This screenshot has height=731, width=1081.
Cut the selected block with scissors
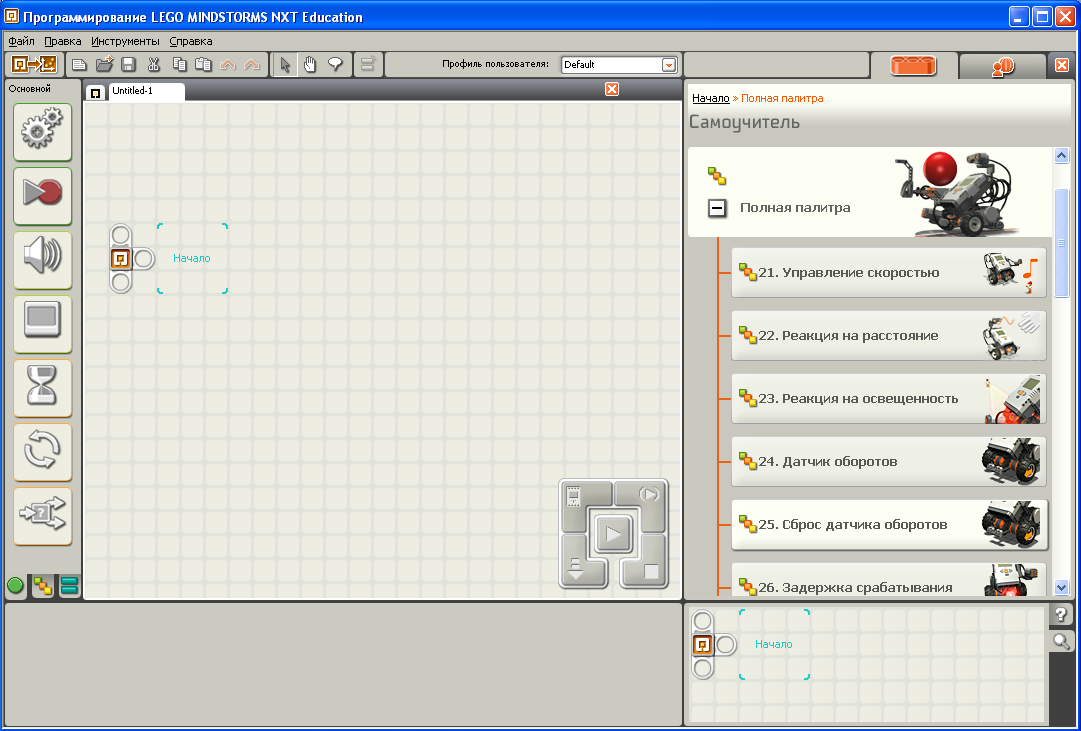(x=153, y=65)
